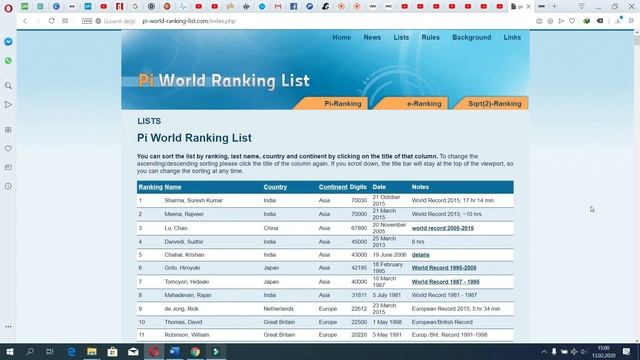Open Speed Dial start page icon in toolbar
The width and height of the screenshot is (640, 360).
(x=65, y=21)
